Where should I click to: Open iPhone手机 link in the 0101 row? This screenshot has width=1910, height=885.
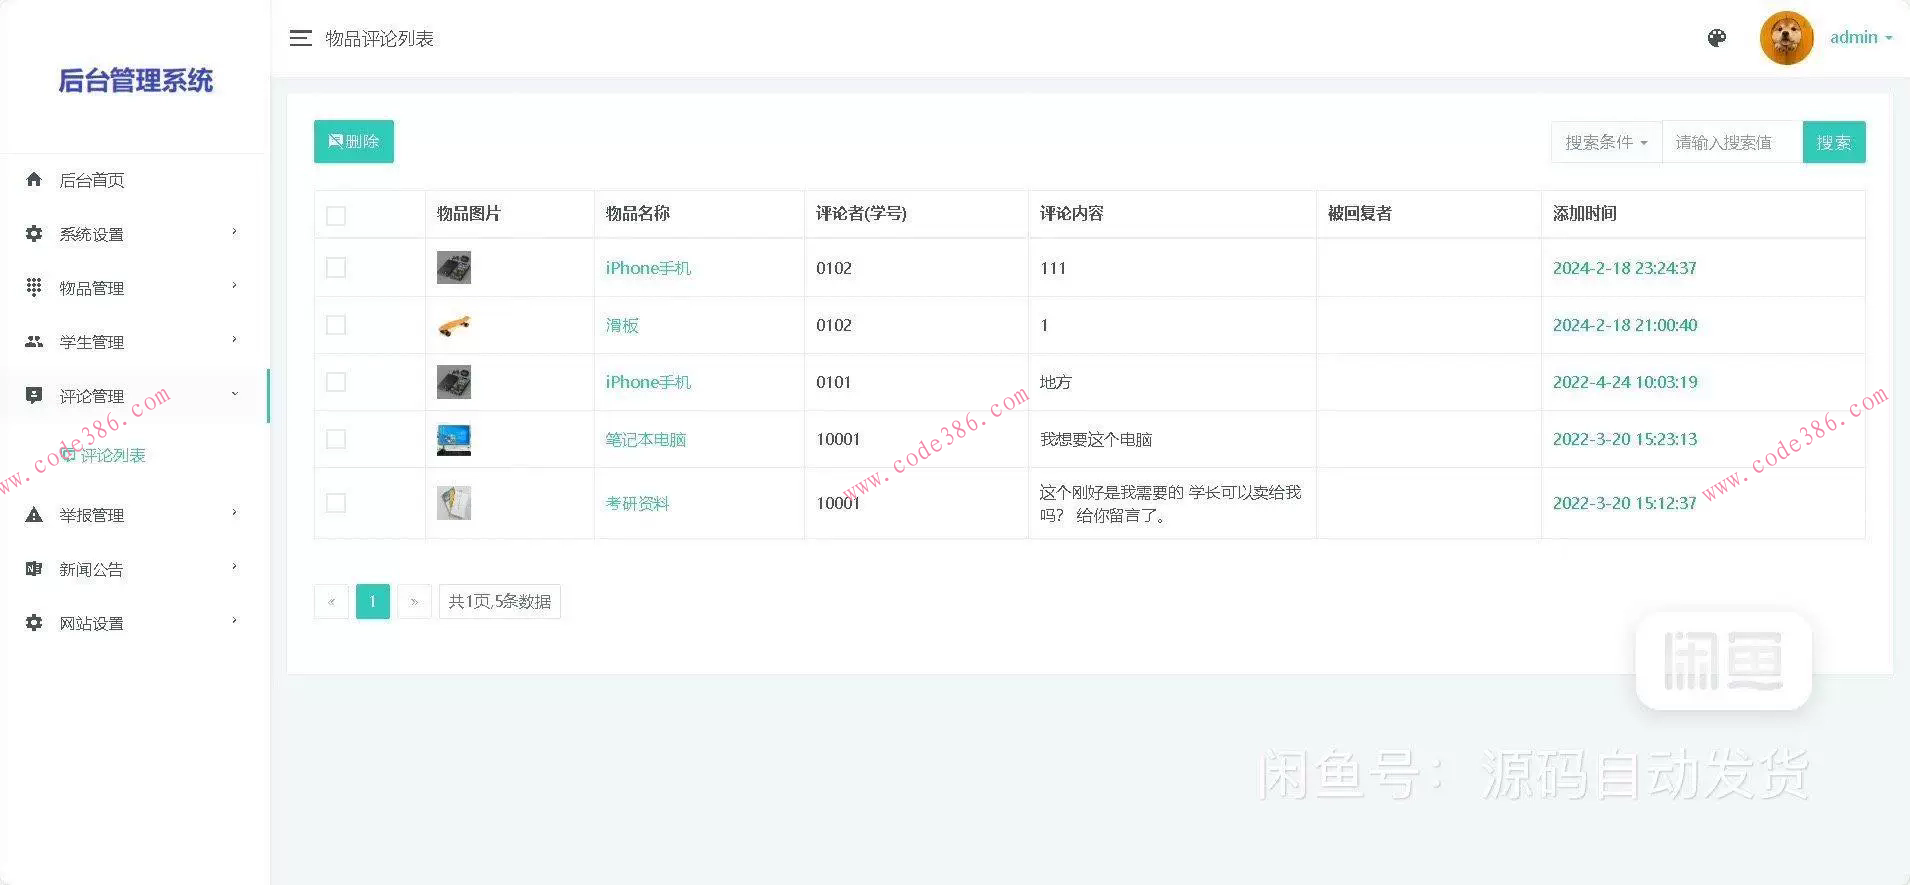648,382
